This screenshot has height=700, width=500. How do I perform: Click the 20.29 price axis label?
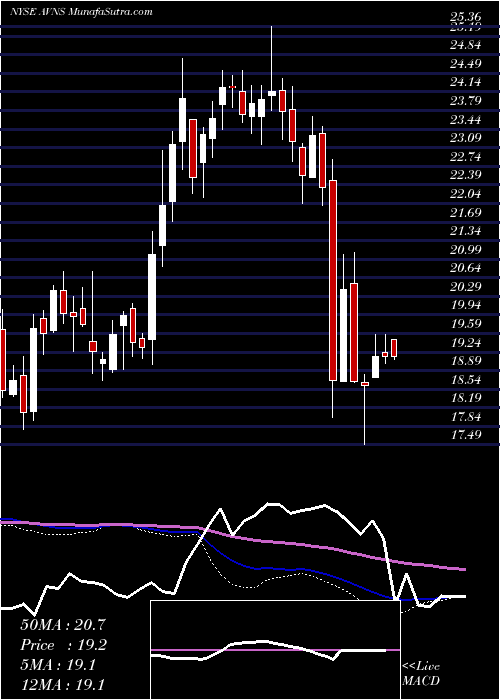pos(466,286)
